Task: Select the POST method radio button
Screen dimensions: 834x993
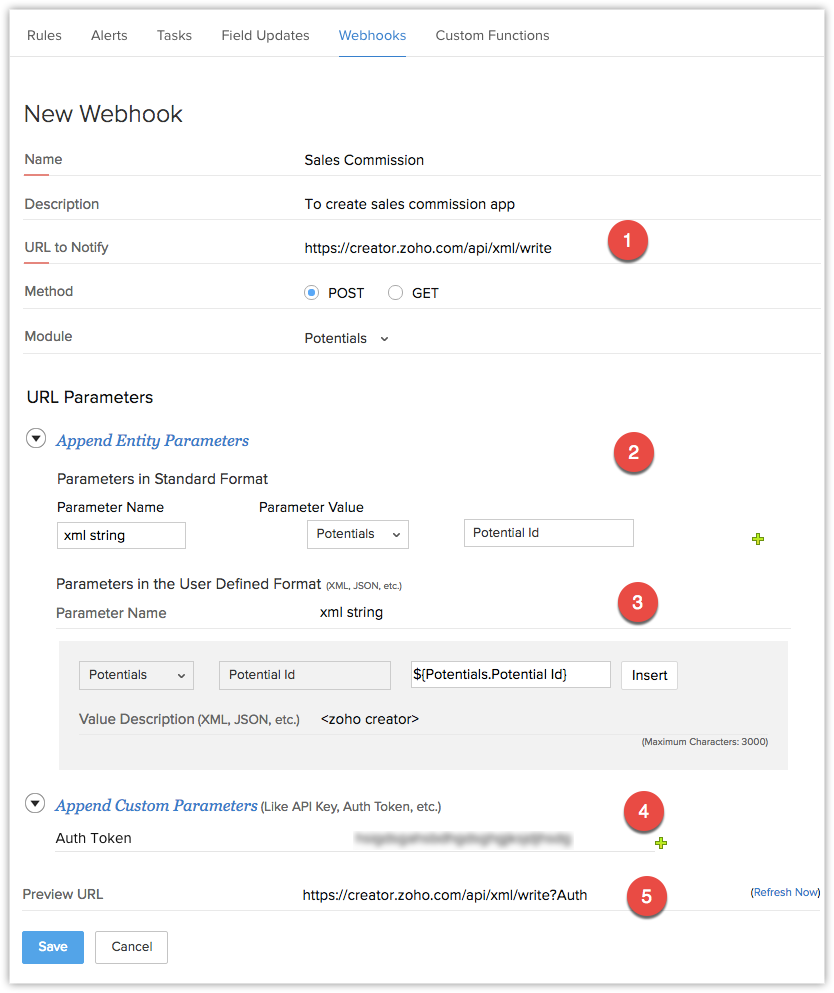Action: (312, 291)
